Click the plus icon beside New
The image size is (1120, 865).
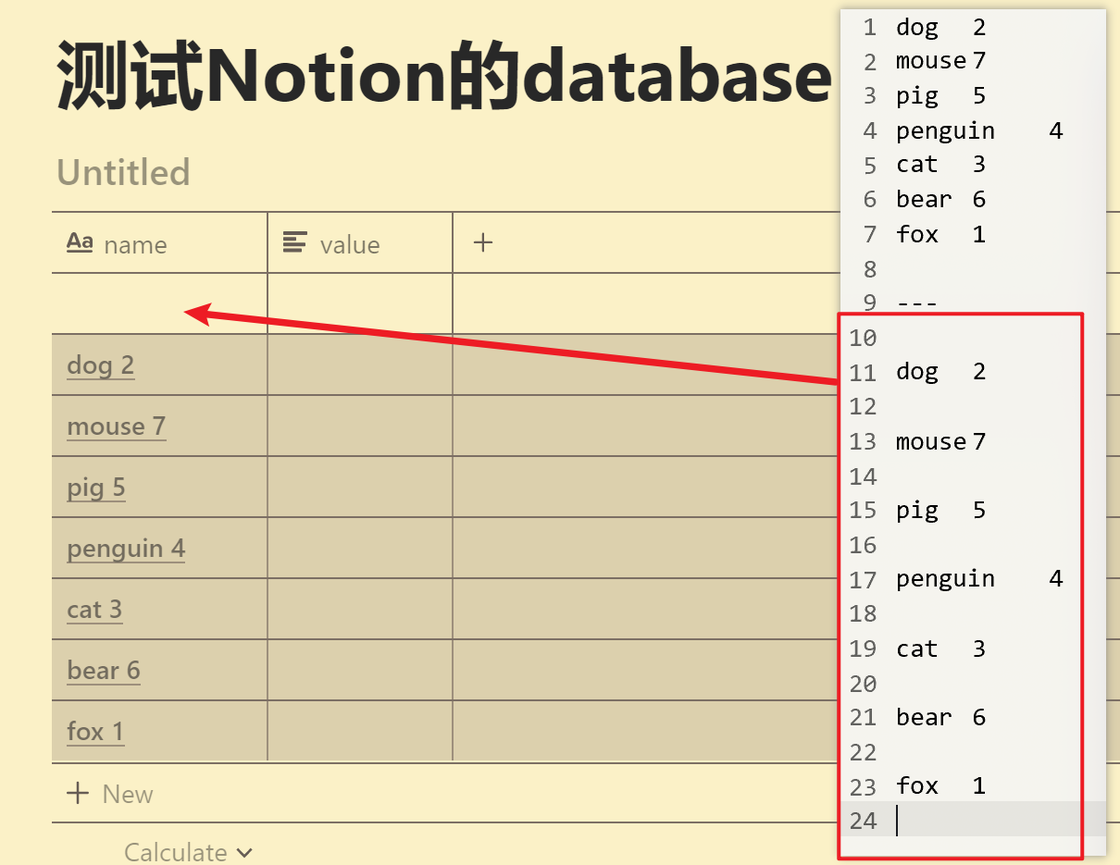coord(78,793)
